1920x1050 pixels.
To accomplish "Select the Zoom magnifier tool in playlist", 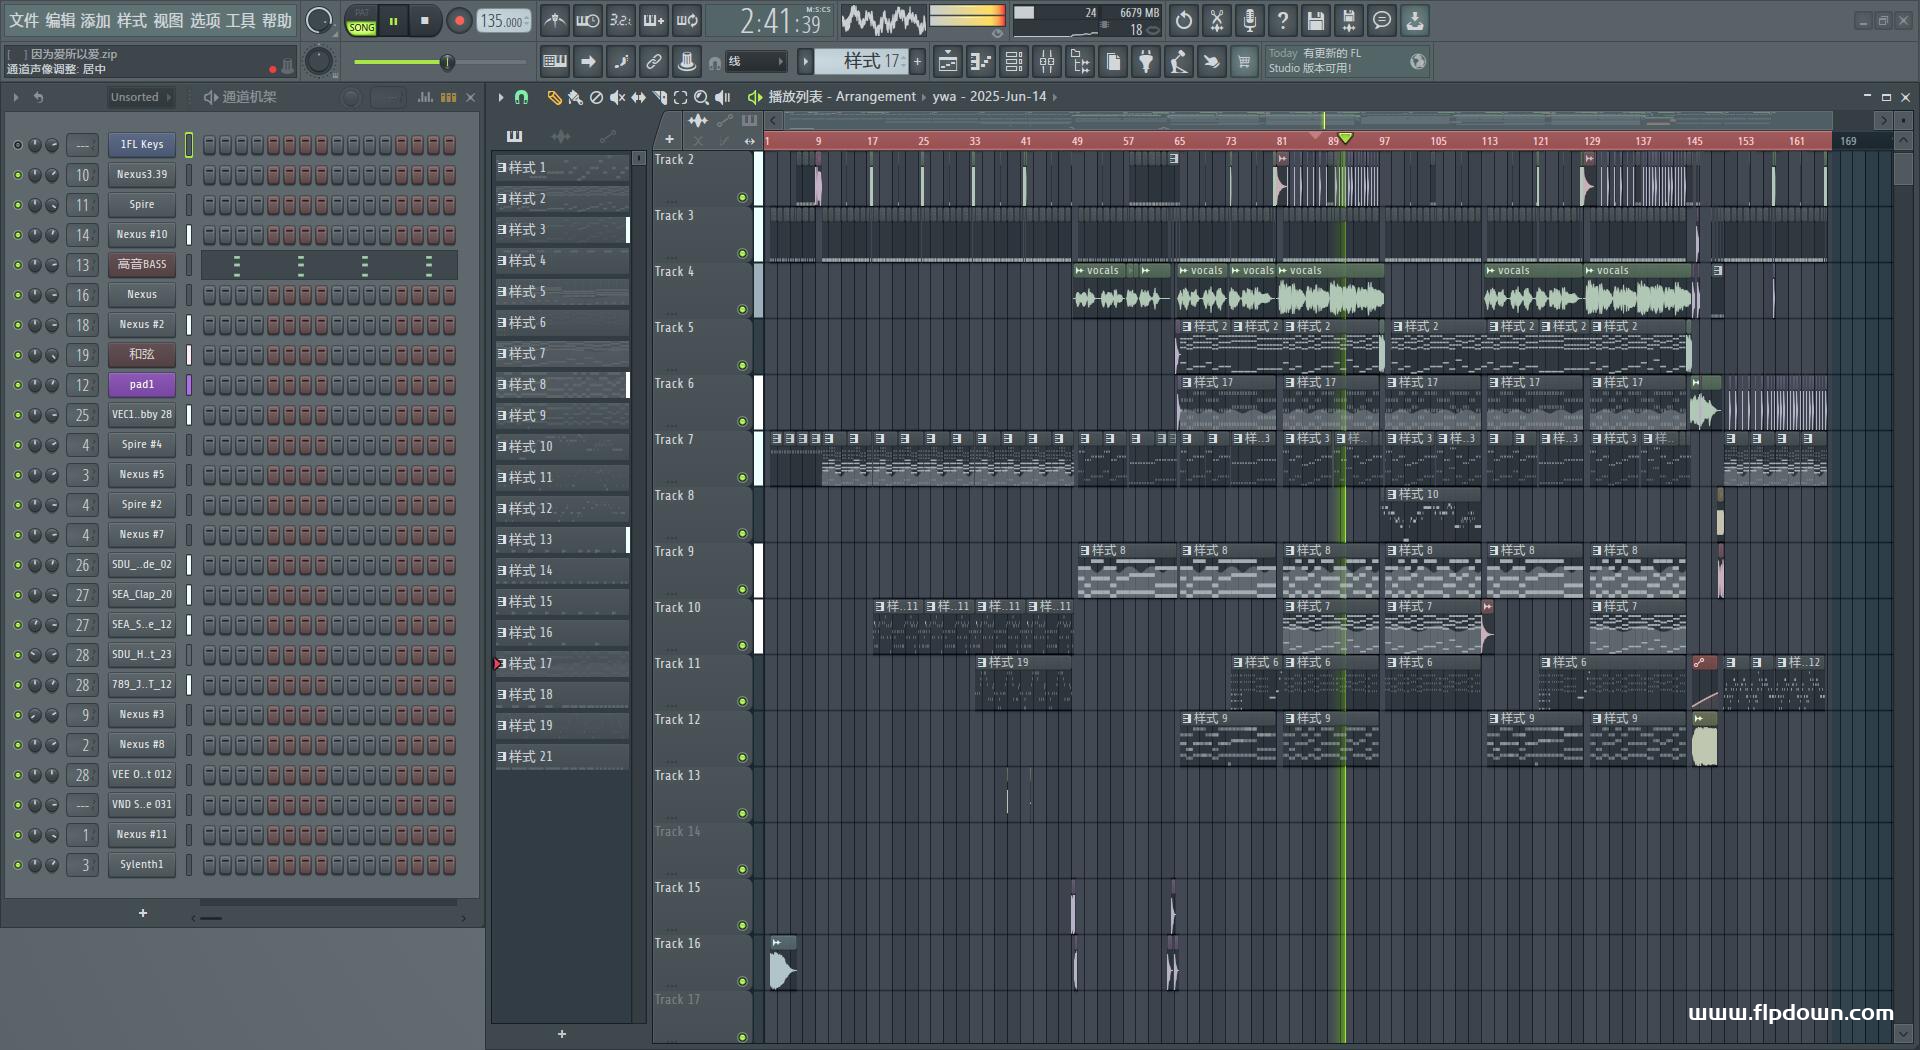I will click(x=701, y=97).
